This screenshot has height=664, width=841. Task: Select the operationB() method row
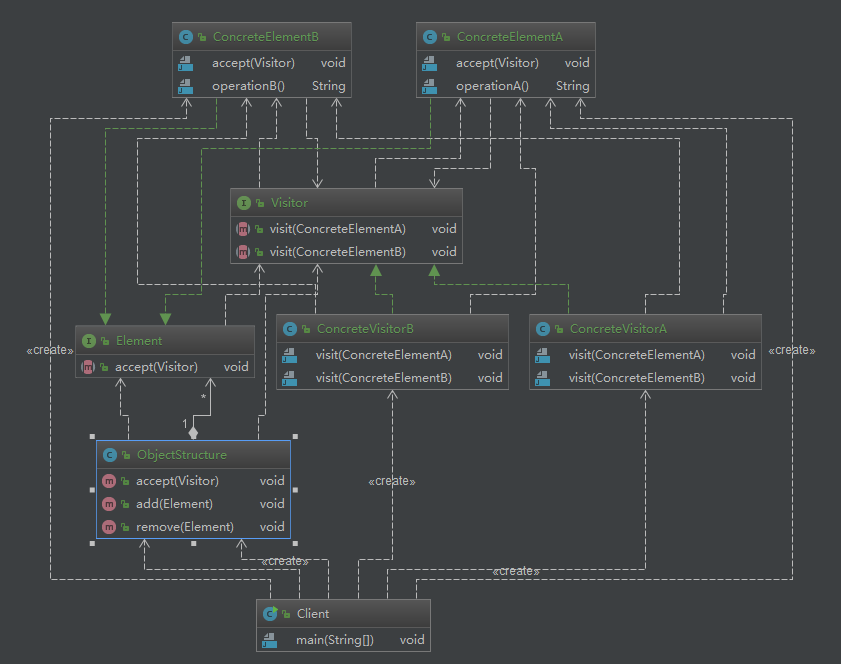[x=248, y=86]
